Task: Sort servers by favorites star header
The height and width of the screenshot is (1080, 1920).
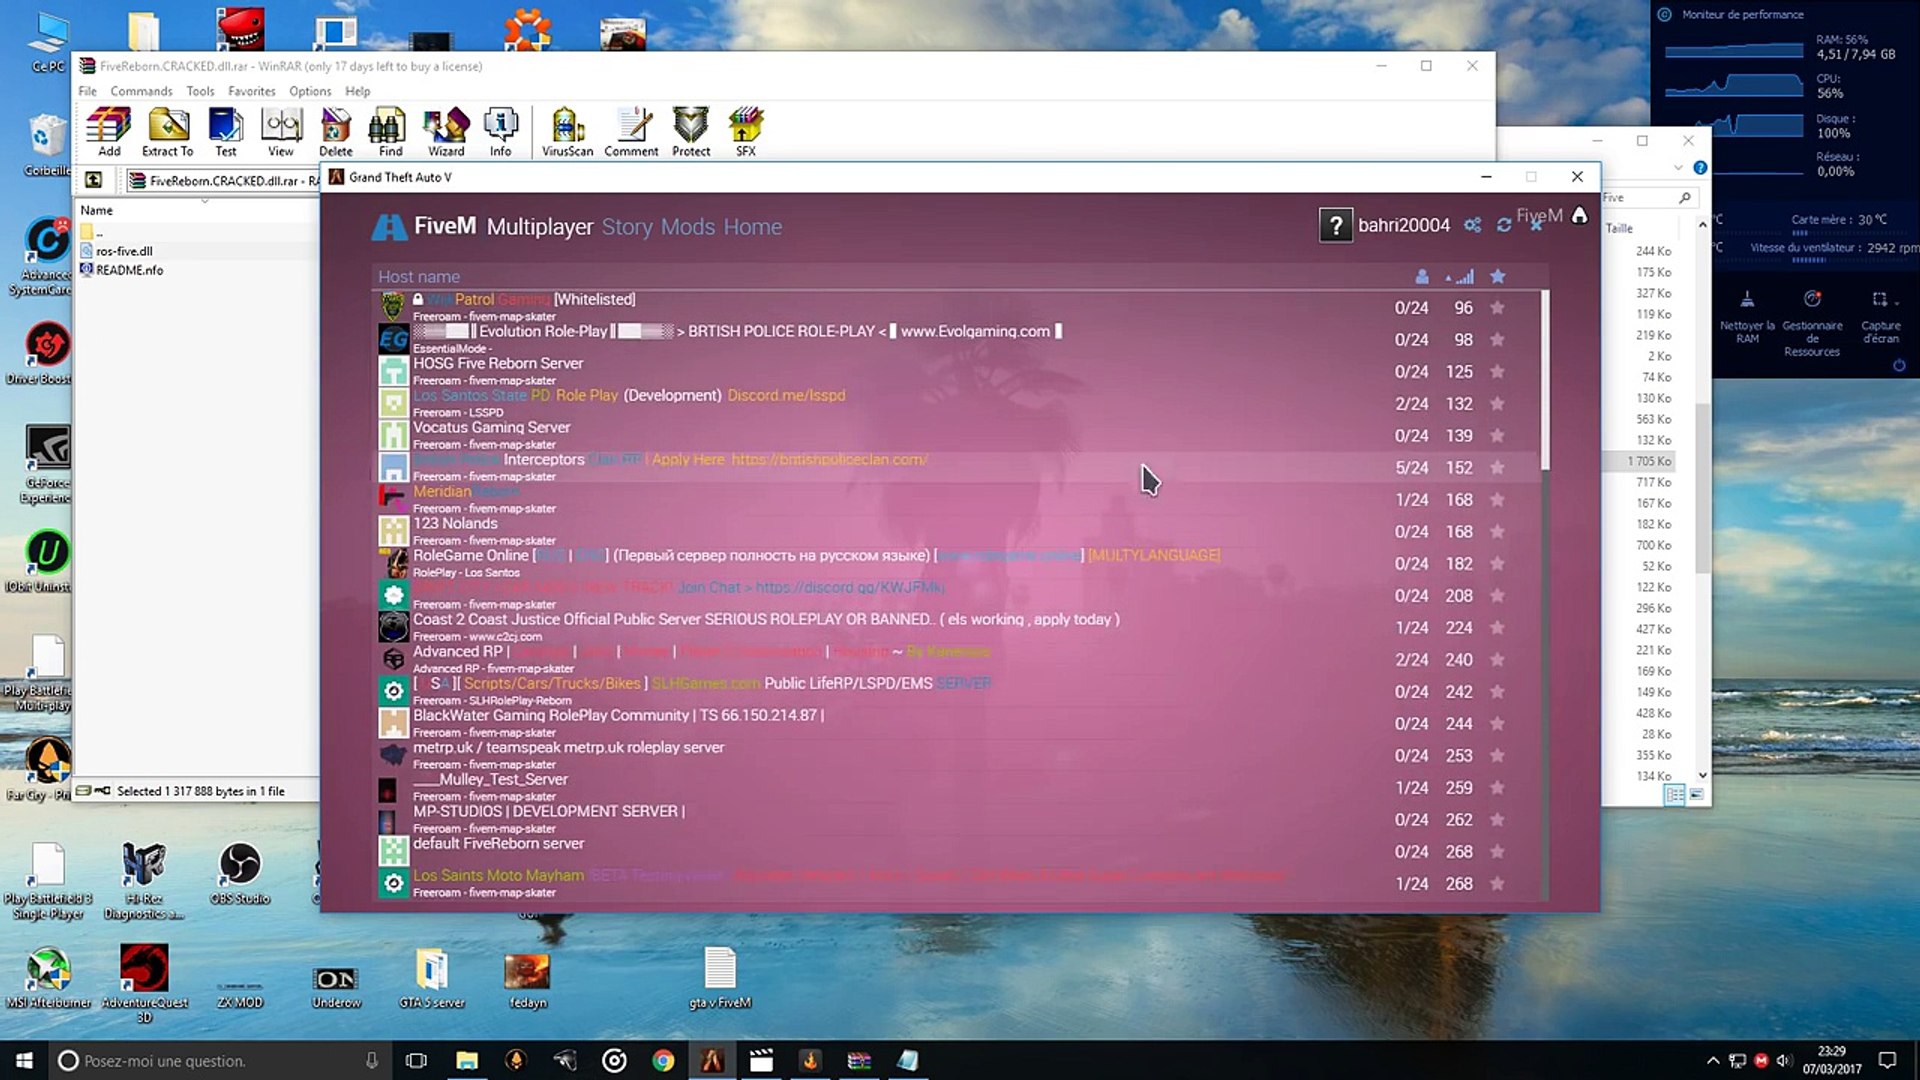Action: point(1497,277)
